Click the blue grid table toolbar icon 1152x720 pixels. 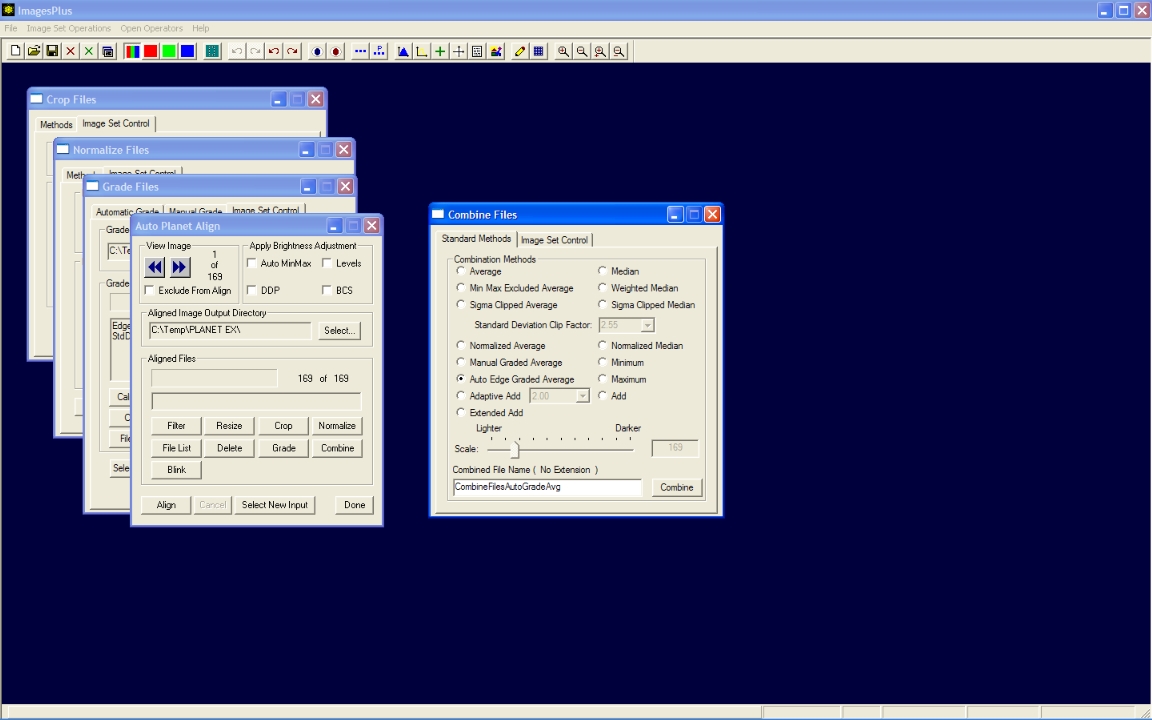coord(539,51)
